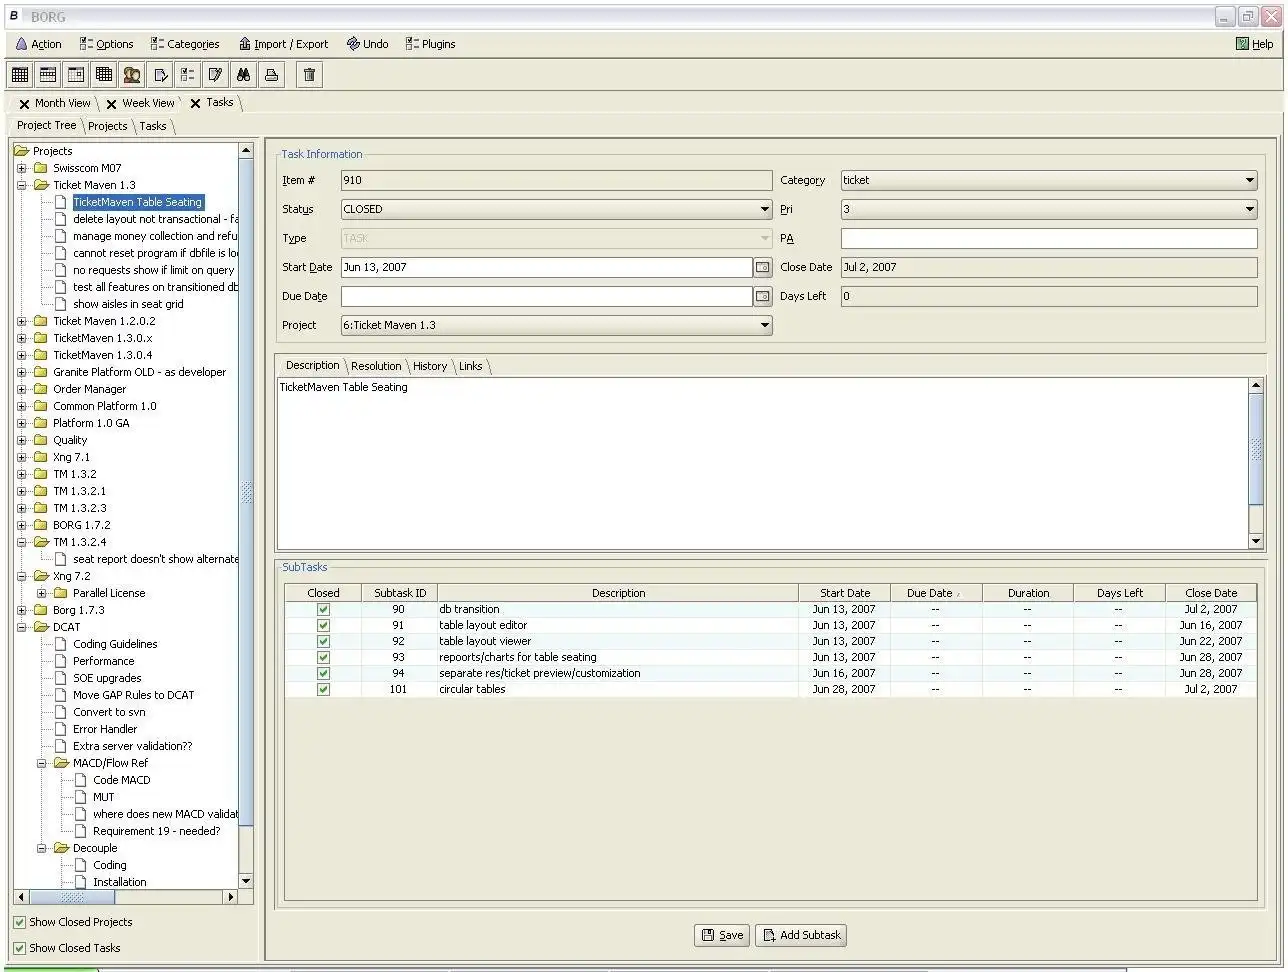Click the PA input field

click(1048, 239)
